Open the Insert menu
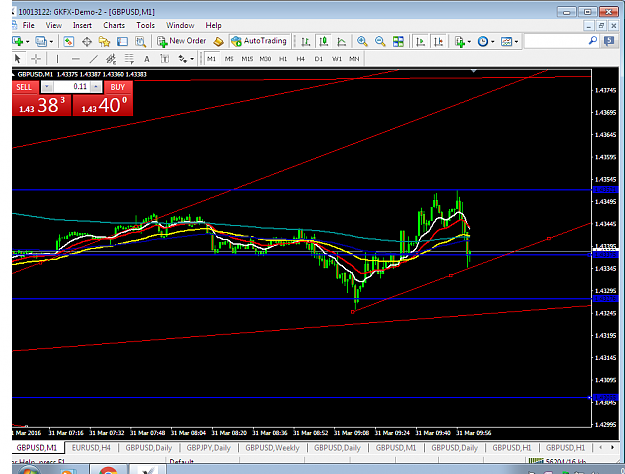The height and width of the screenshot is (474, 625). tap(82, 26)
